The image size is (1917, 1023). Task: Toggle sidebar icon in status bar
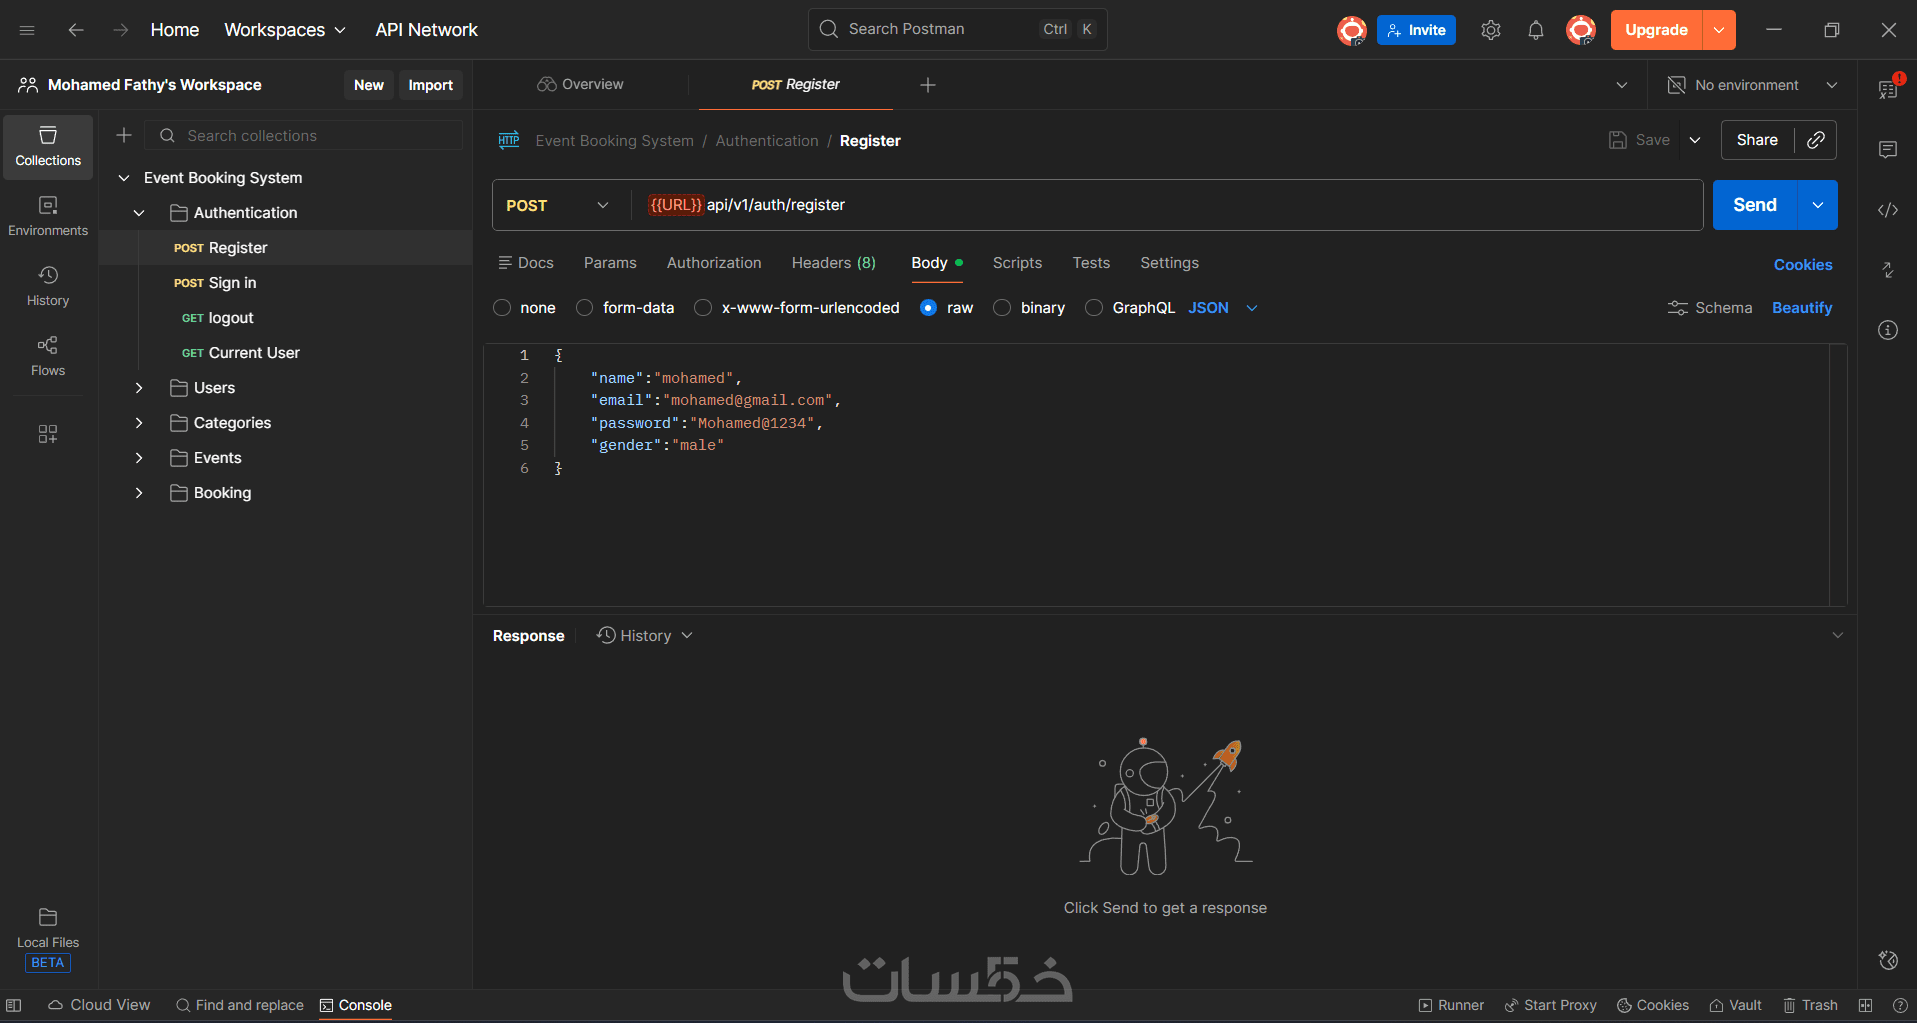[14, 1005]
